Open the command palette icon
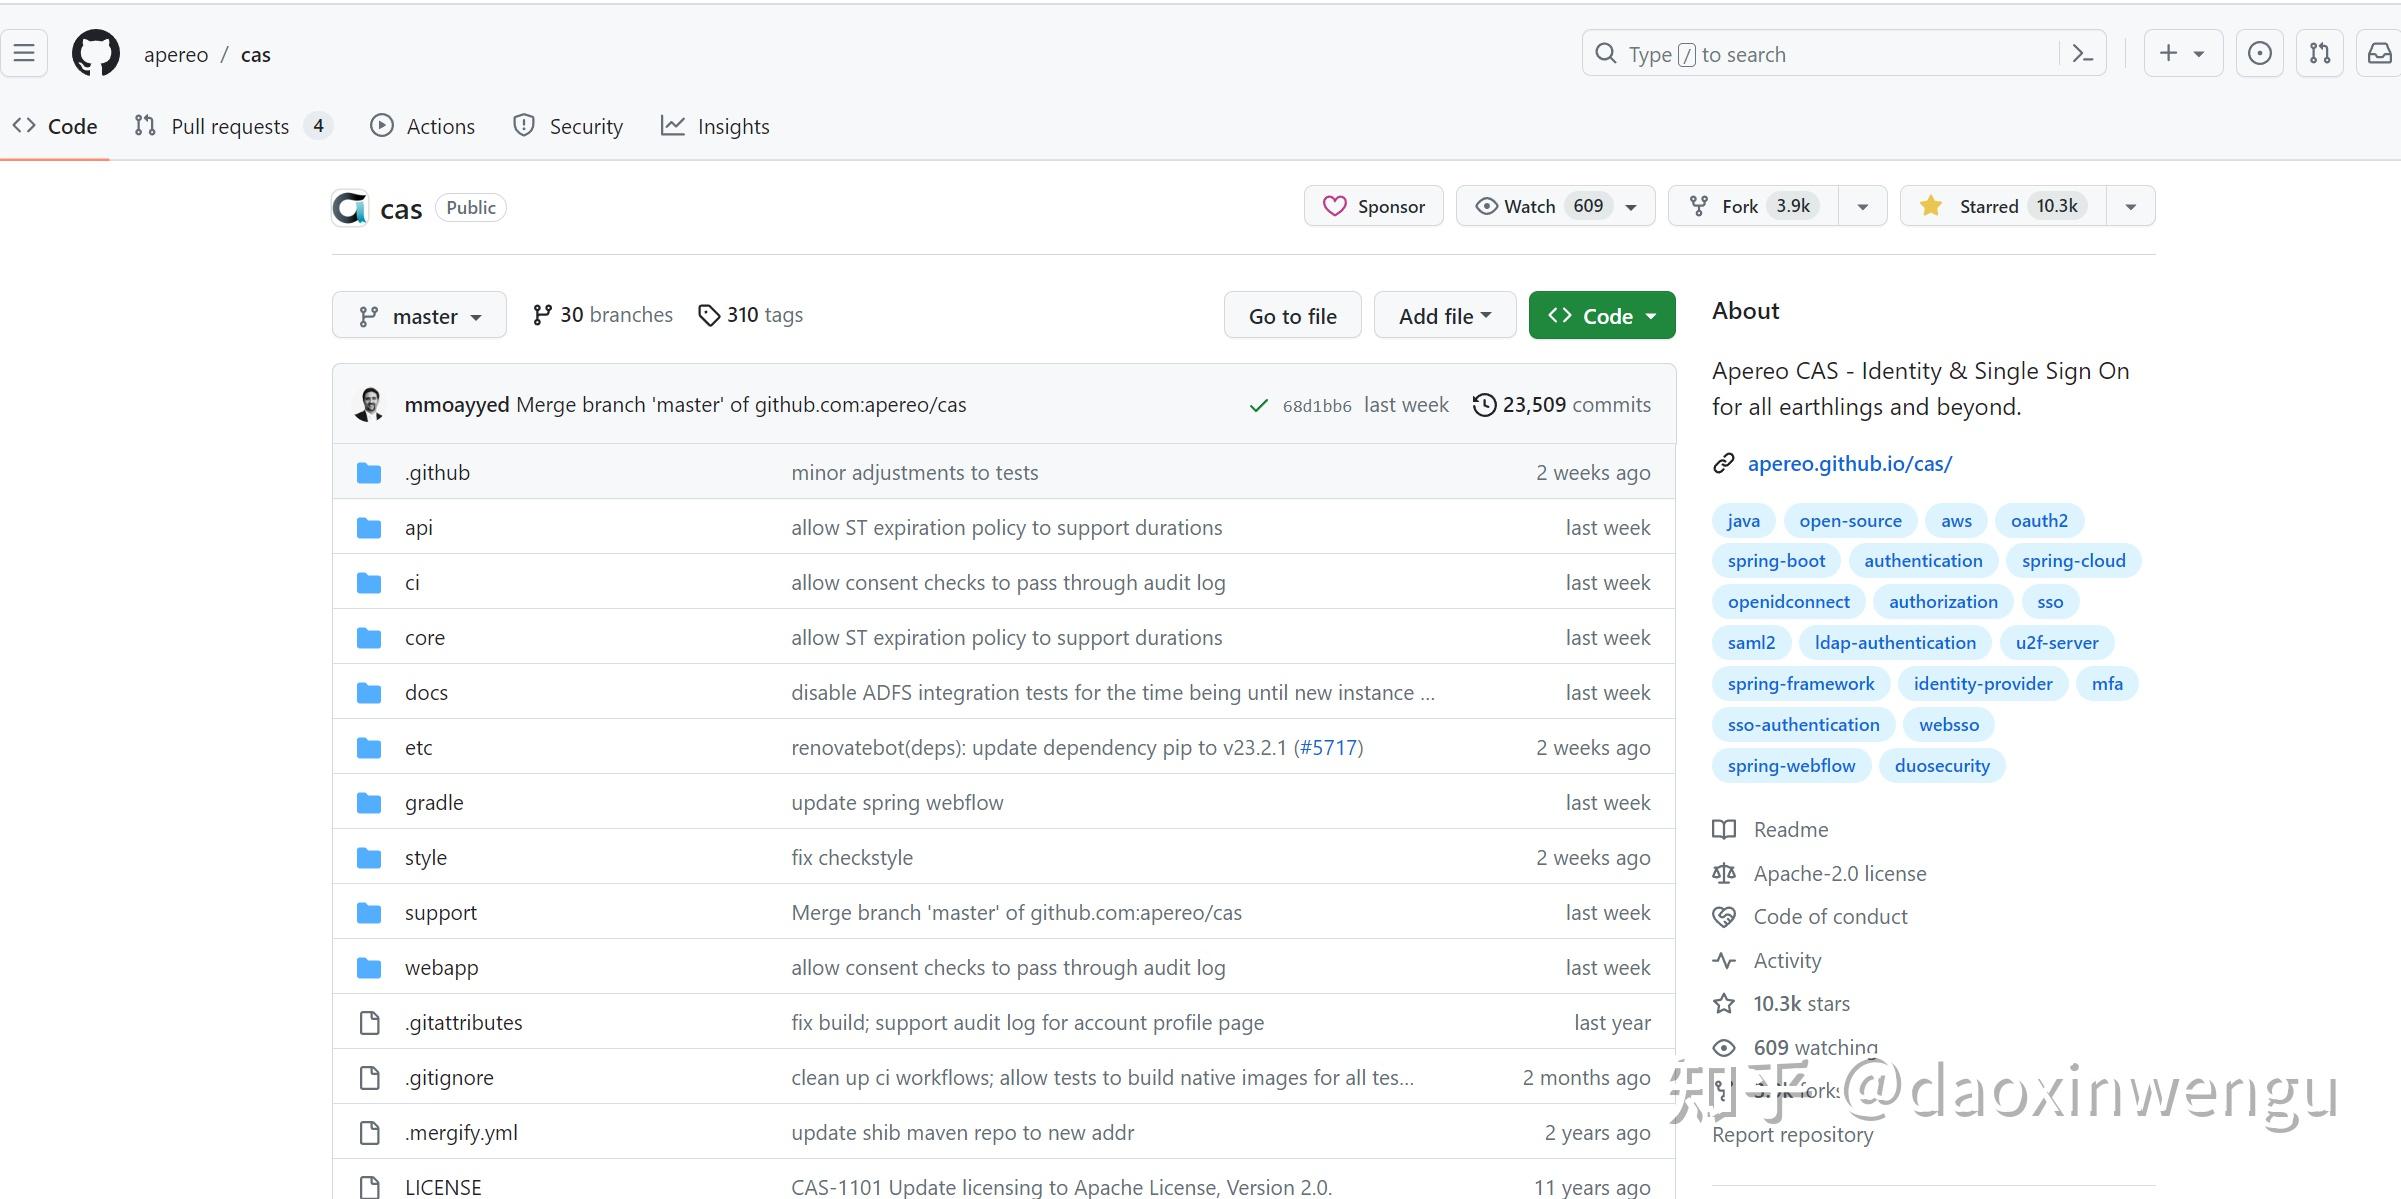2401x1199 pixels. [2083, 54]
